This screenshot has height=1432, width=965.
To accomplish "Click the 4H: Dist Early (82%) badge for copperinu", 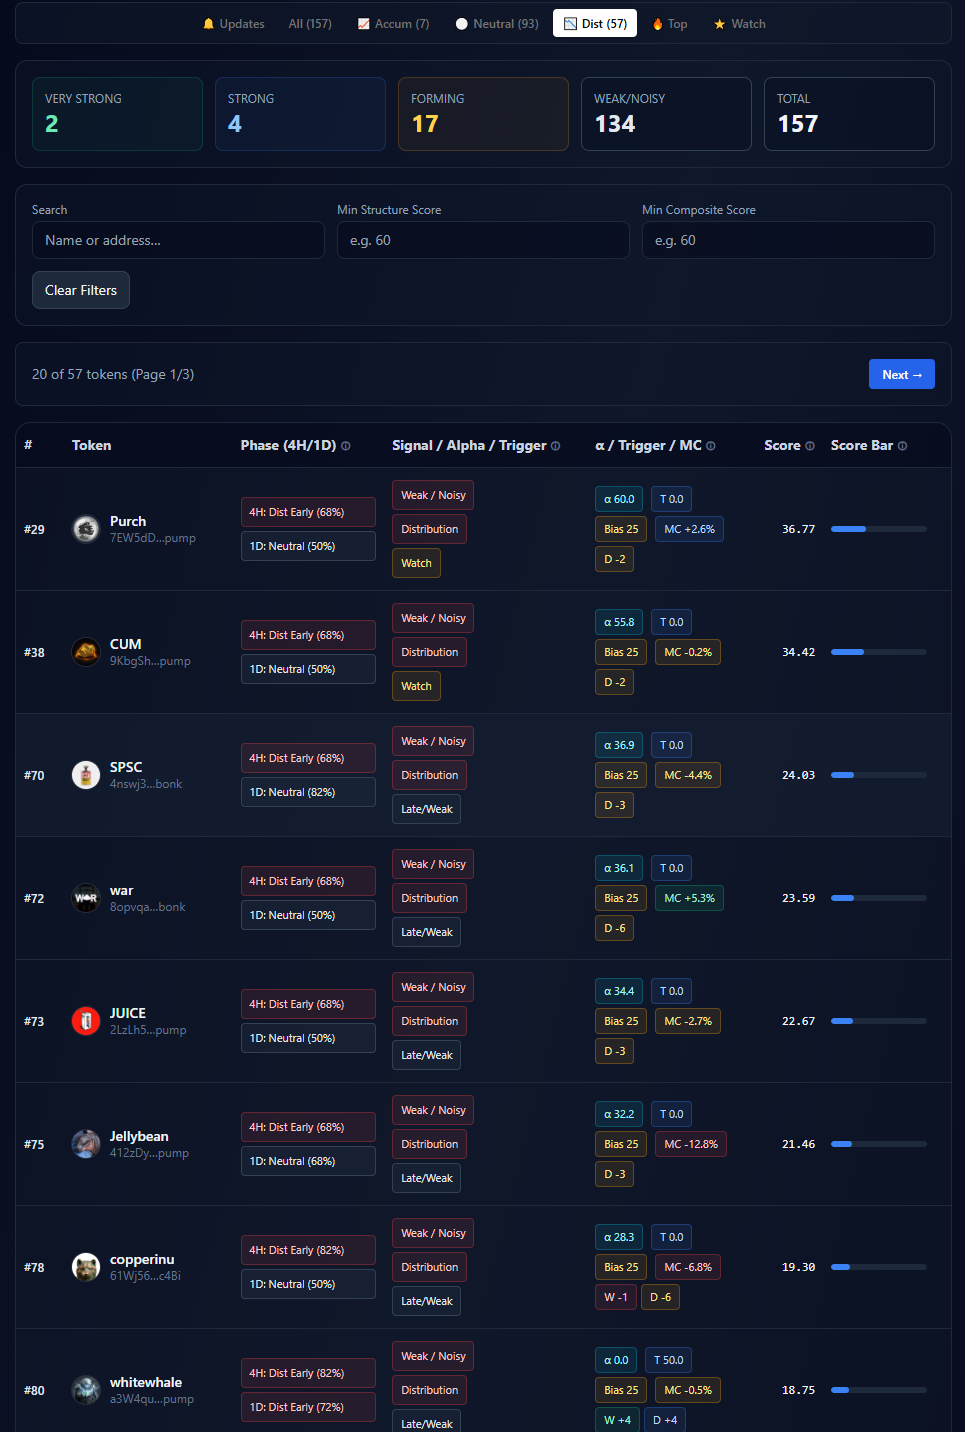I will point(308,1250).
